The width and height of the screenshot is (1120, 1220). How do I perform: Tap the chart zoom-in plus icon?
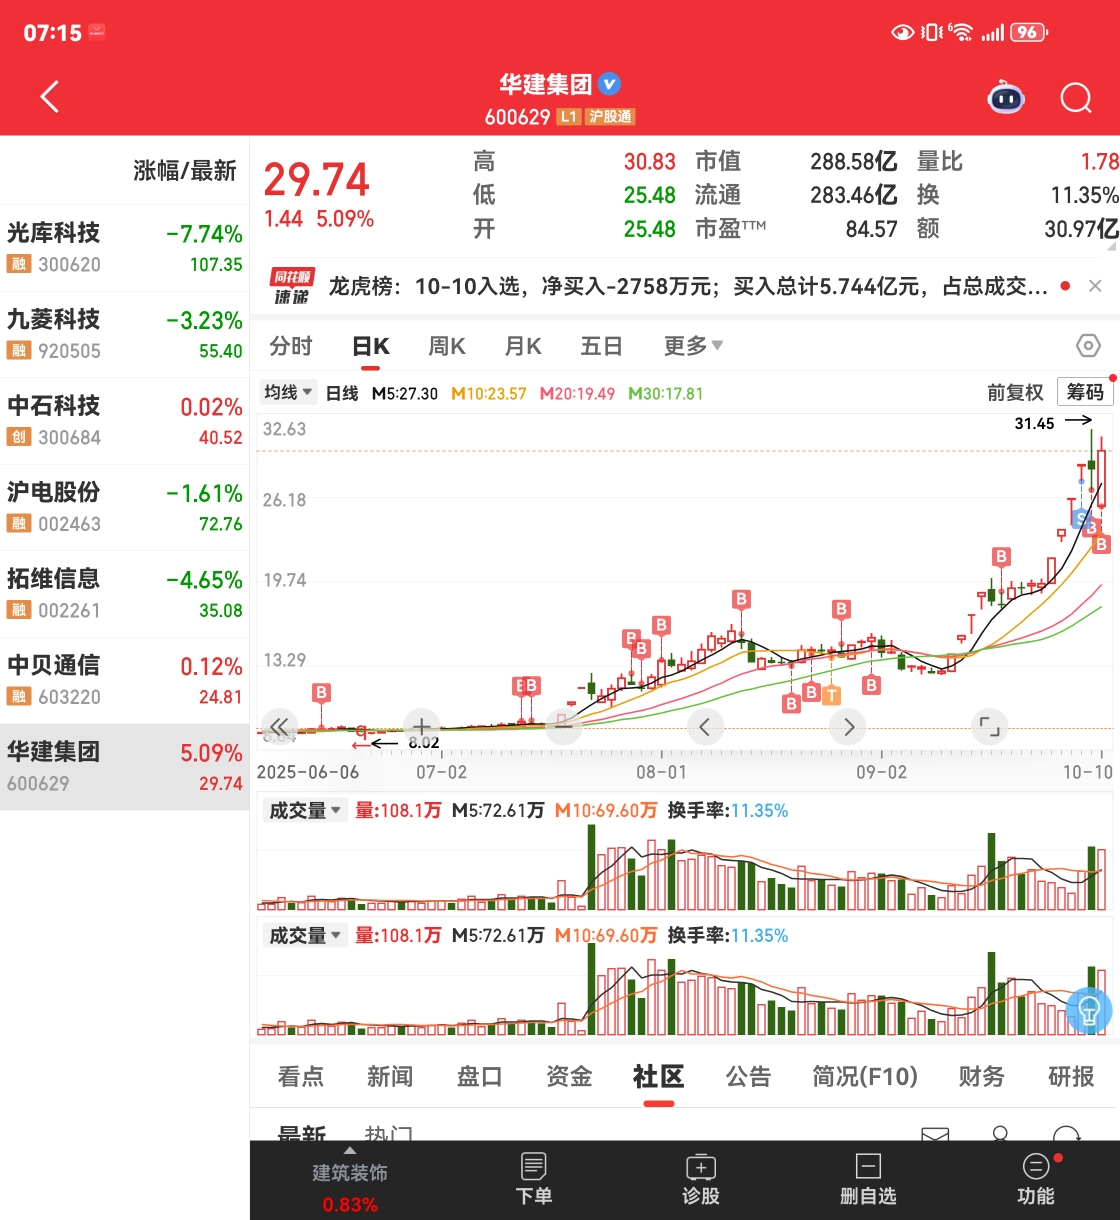422,726
